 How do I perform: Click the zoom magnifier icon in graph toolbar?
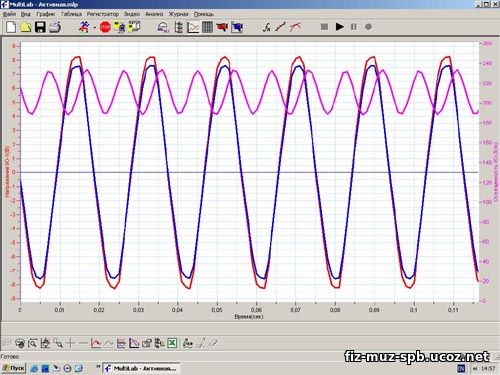coord(32,343)
